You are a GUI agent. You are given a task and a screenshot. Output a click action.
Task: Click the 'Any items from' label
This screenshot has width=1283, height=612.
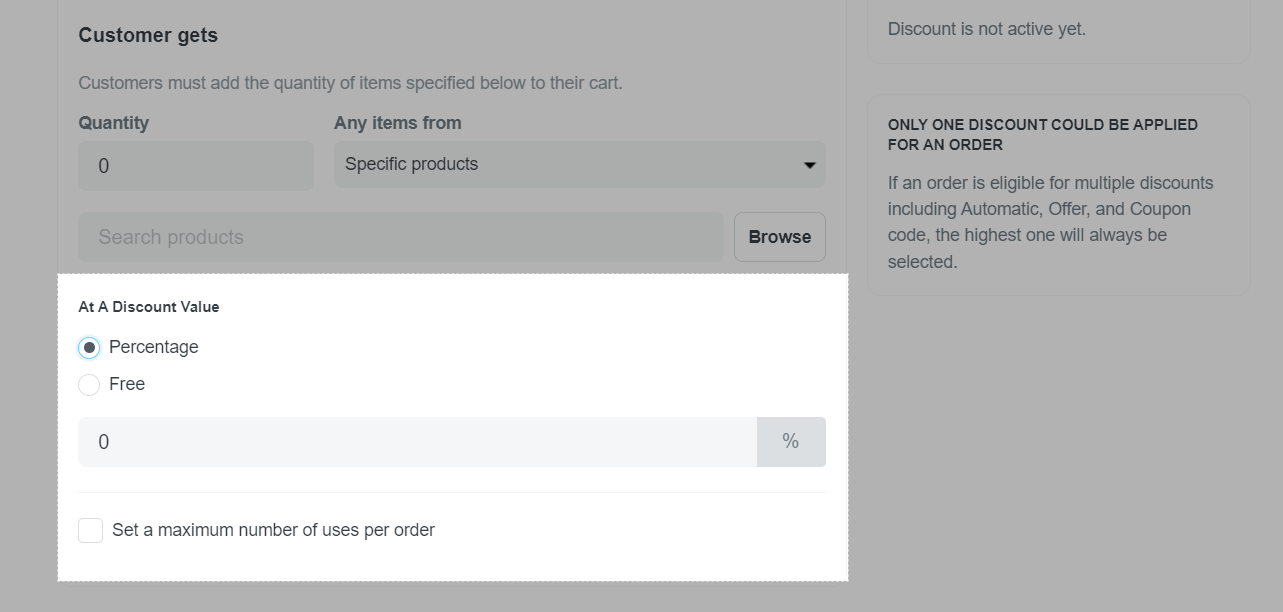click(398, 123)
